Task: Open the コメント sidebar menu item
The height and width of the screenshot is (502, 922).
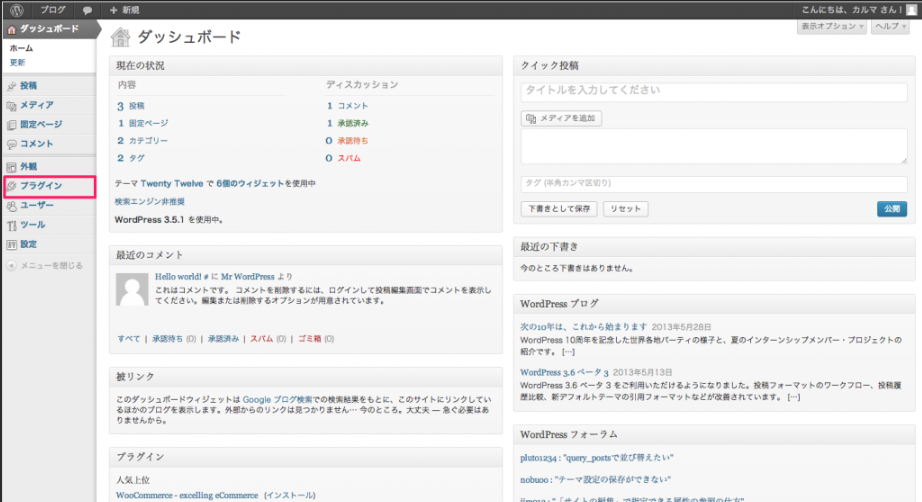Action: pyautogui.click(x=36, y=144)
